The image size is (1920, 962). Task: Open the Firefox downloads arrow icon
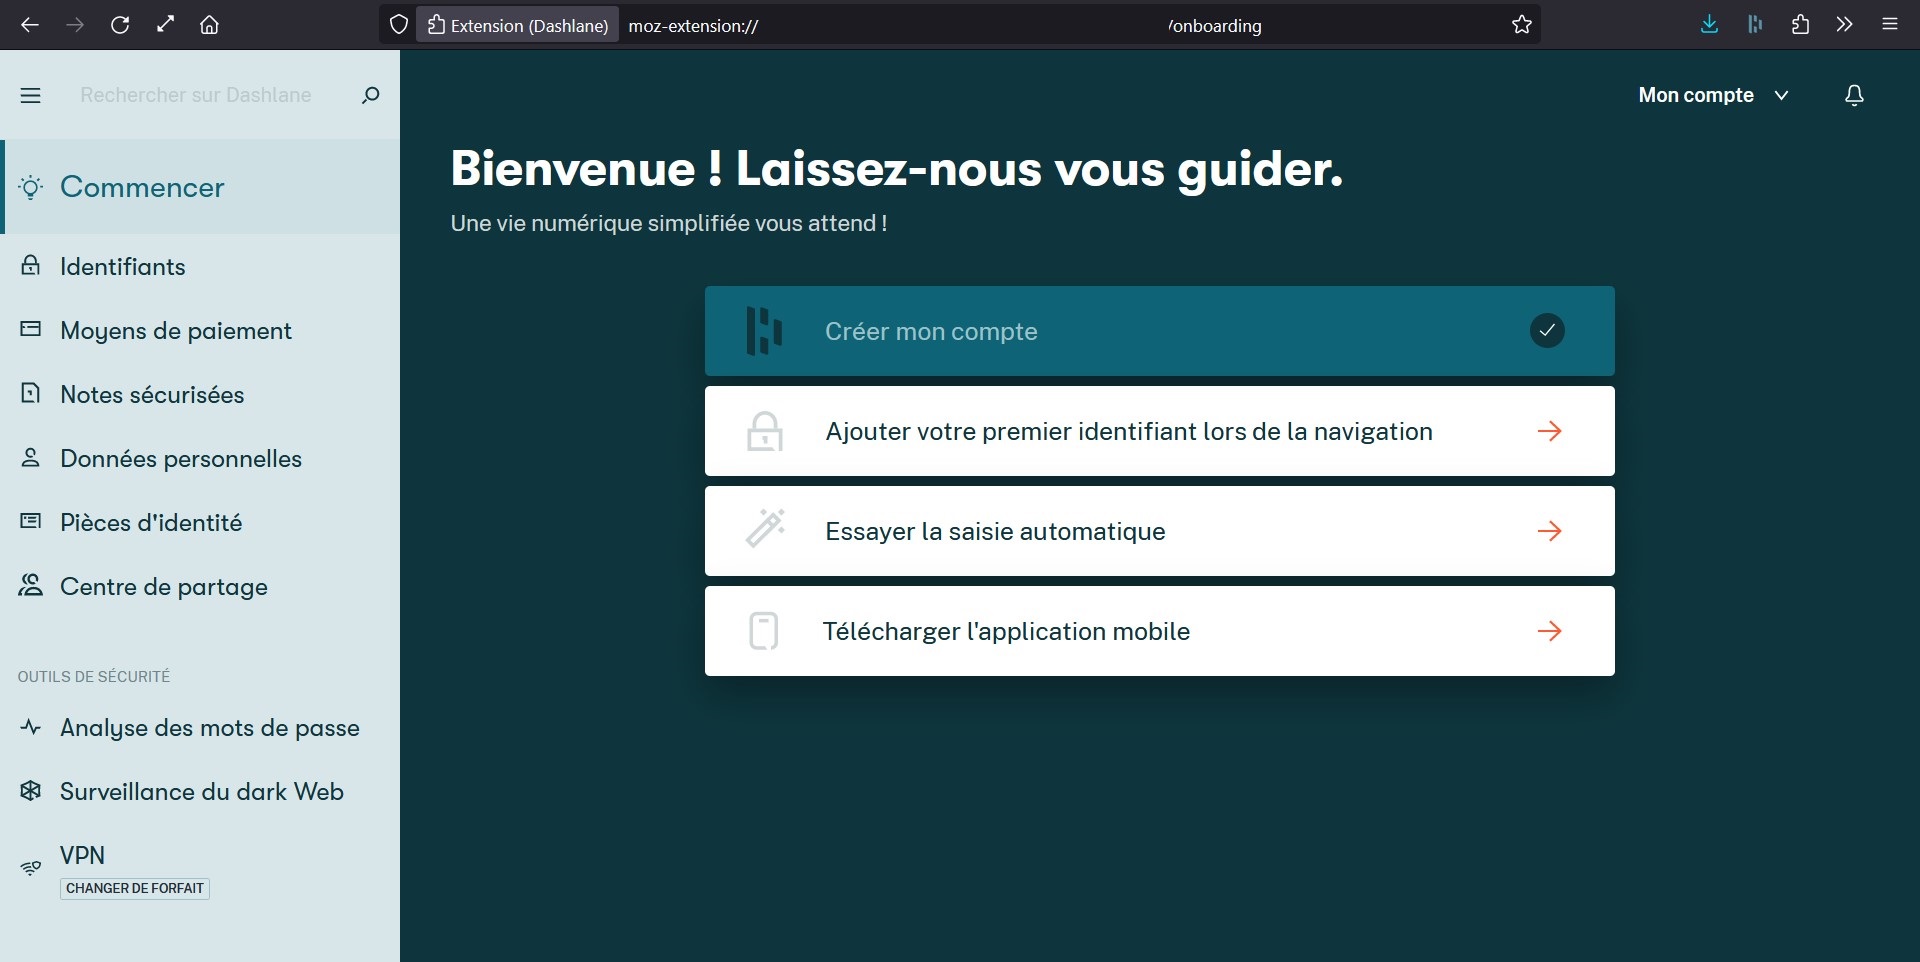(x=1709, y=25)
